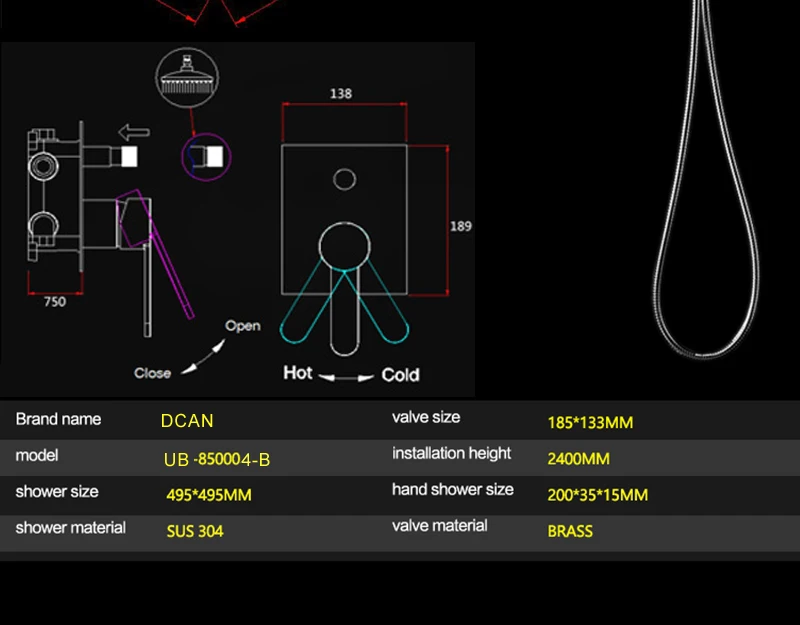
Task: Click the 'installation height' label
Action: 452,453
